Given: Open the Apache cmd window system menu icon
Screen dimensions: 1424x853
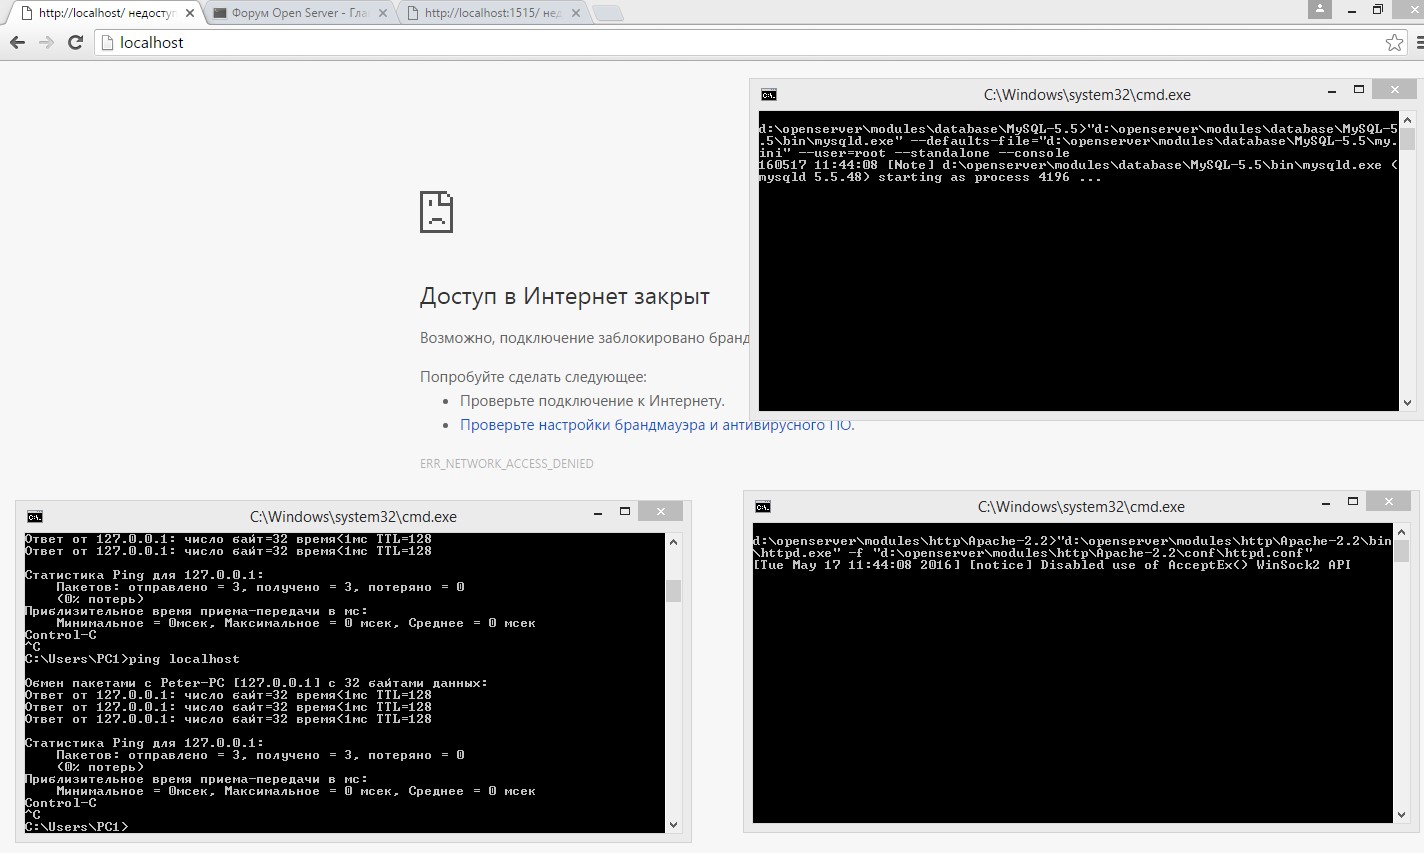Looking at the screenshot, I should pyautogui.click(x=763, y=507).
